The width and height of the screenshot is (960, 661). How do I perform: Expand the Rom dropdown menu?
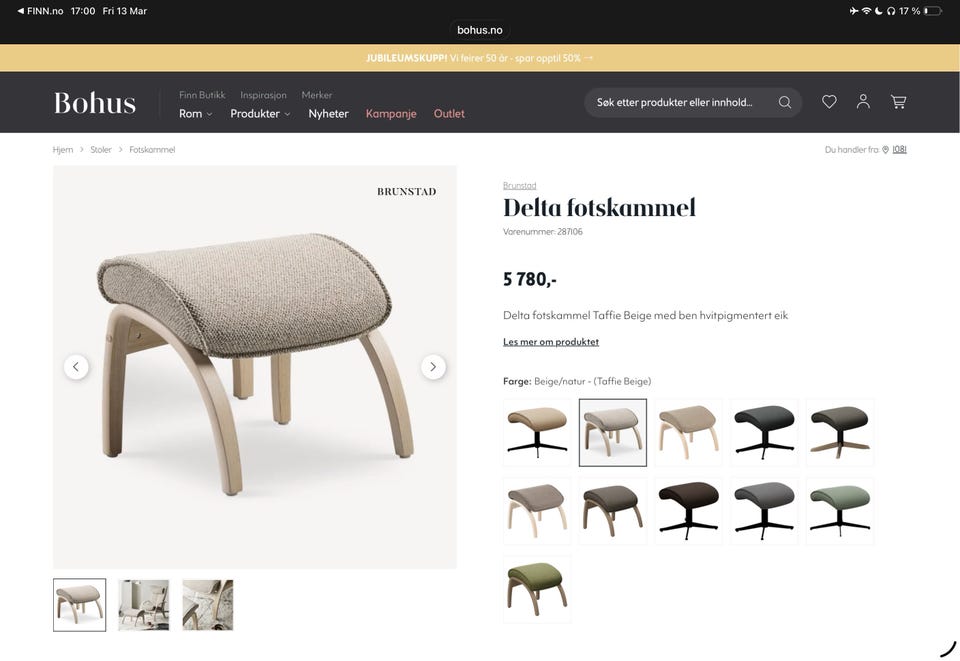pyautogui.click(x=195, y=113)
